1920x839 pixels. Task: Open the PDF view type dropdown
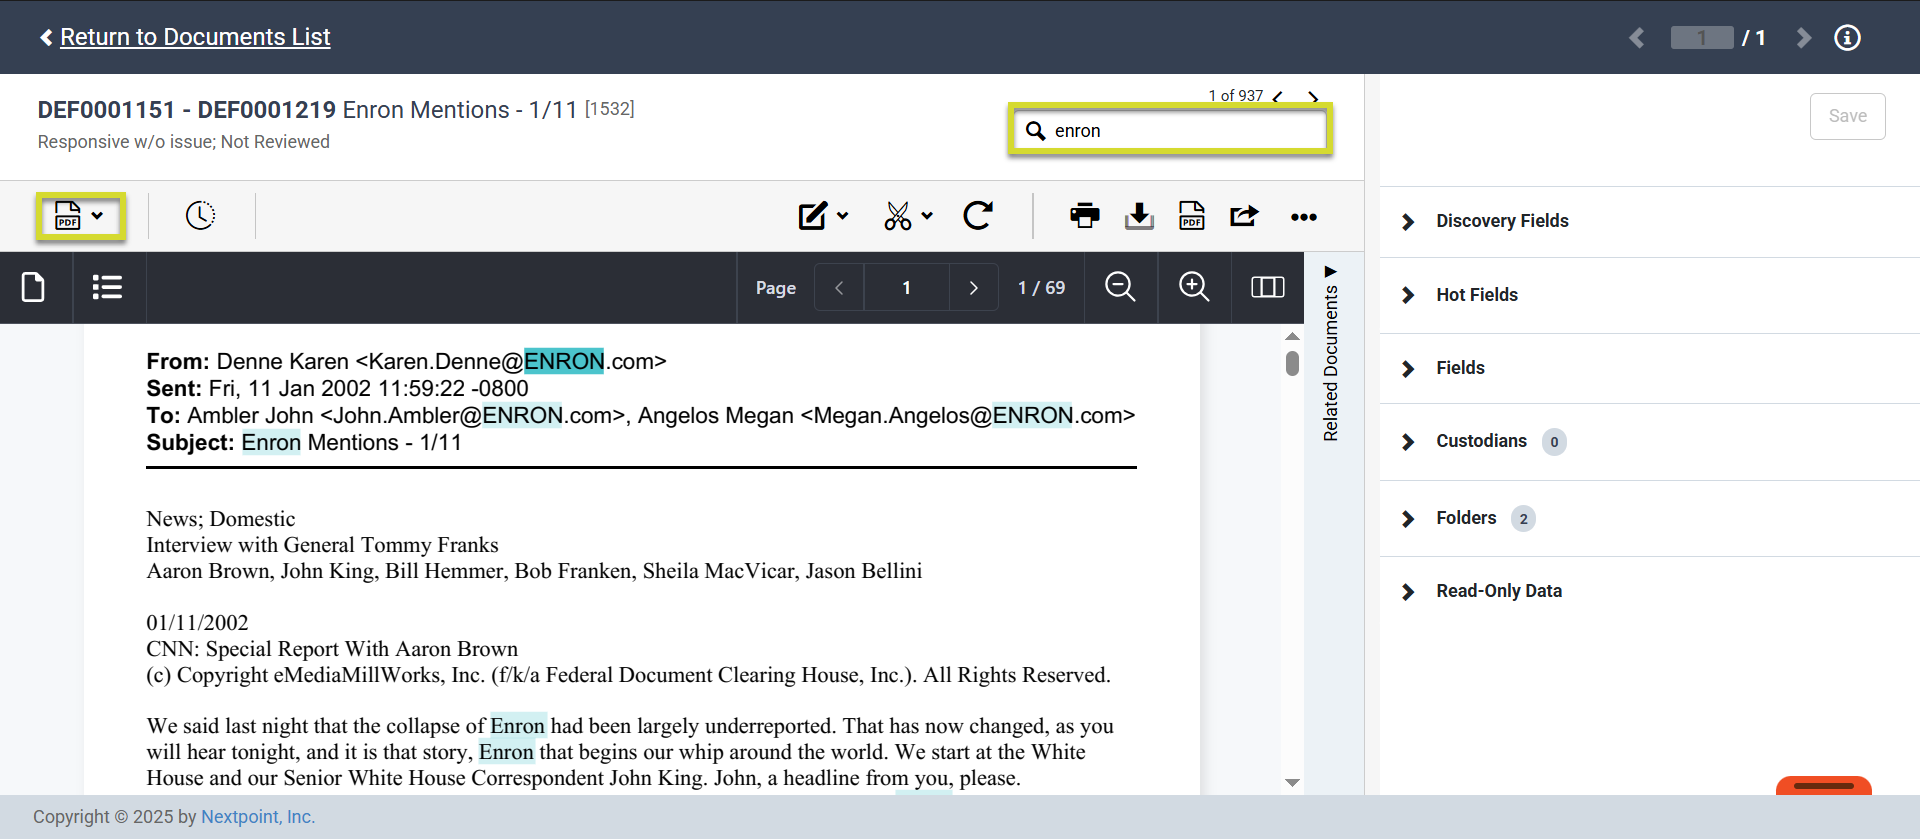coord(80,216)
